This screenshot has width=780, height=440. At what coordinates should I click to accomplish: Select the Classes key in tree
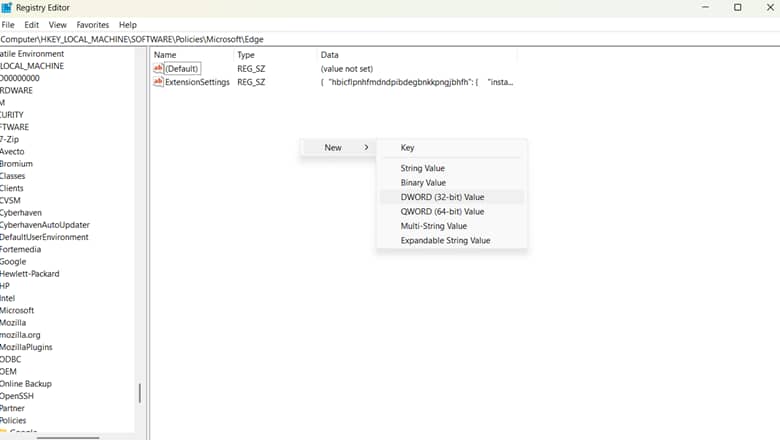point(12,176)
